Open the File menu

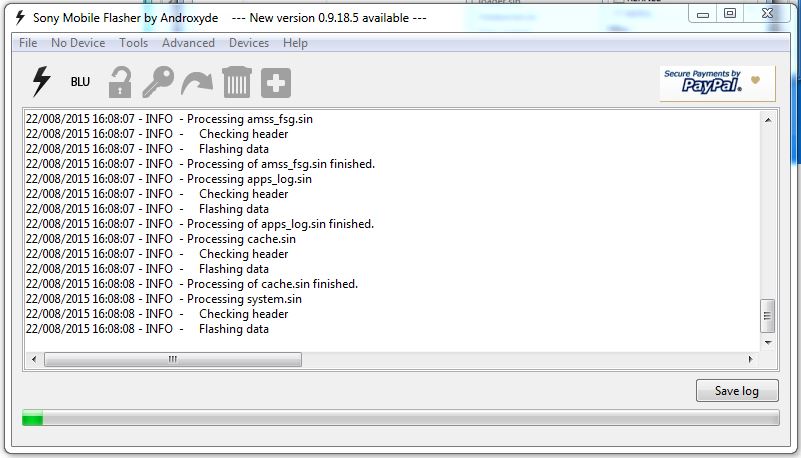[x=28, y=43]
